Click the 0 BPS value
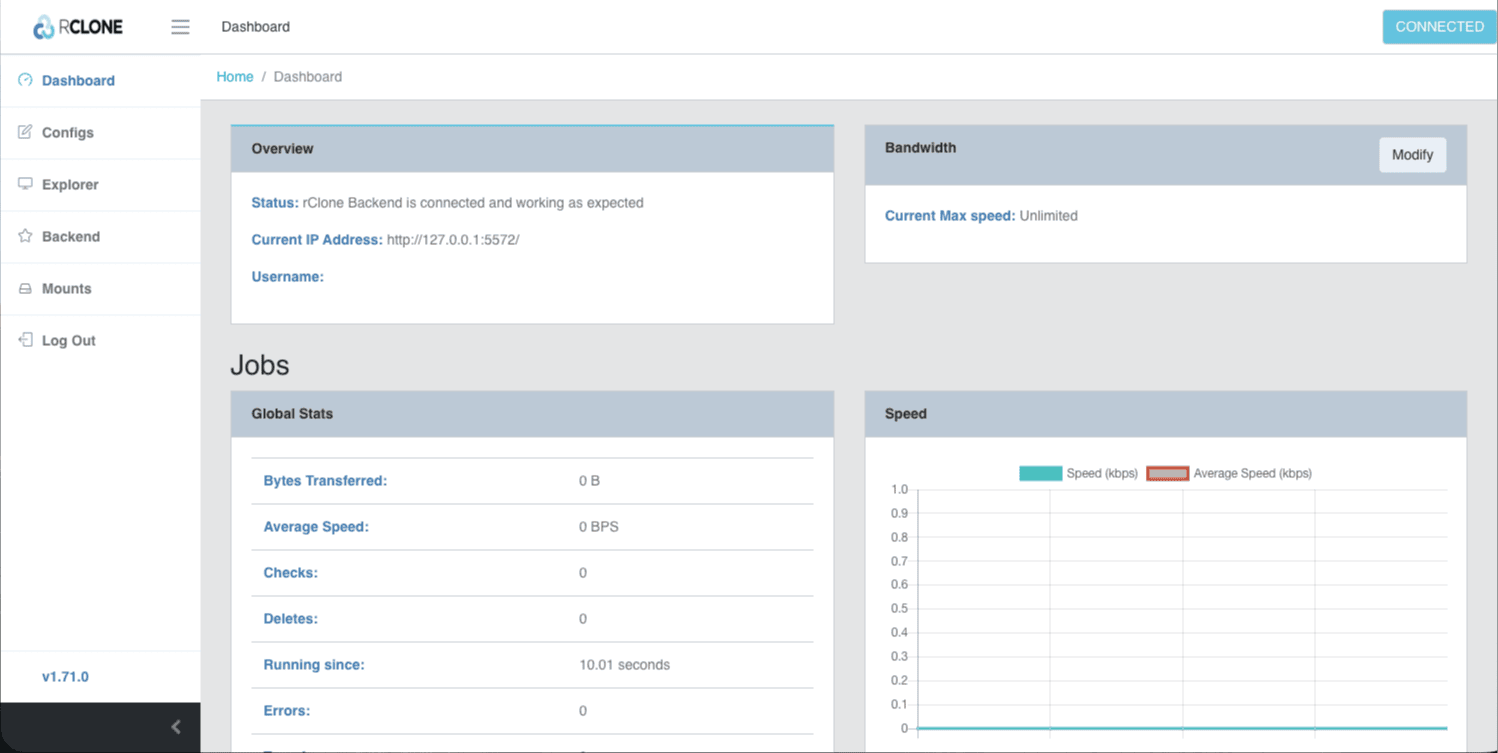Image resolution: width=1498 pixels, height=753 pixels. [x=598, y=527]
